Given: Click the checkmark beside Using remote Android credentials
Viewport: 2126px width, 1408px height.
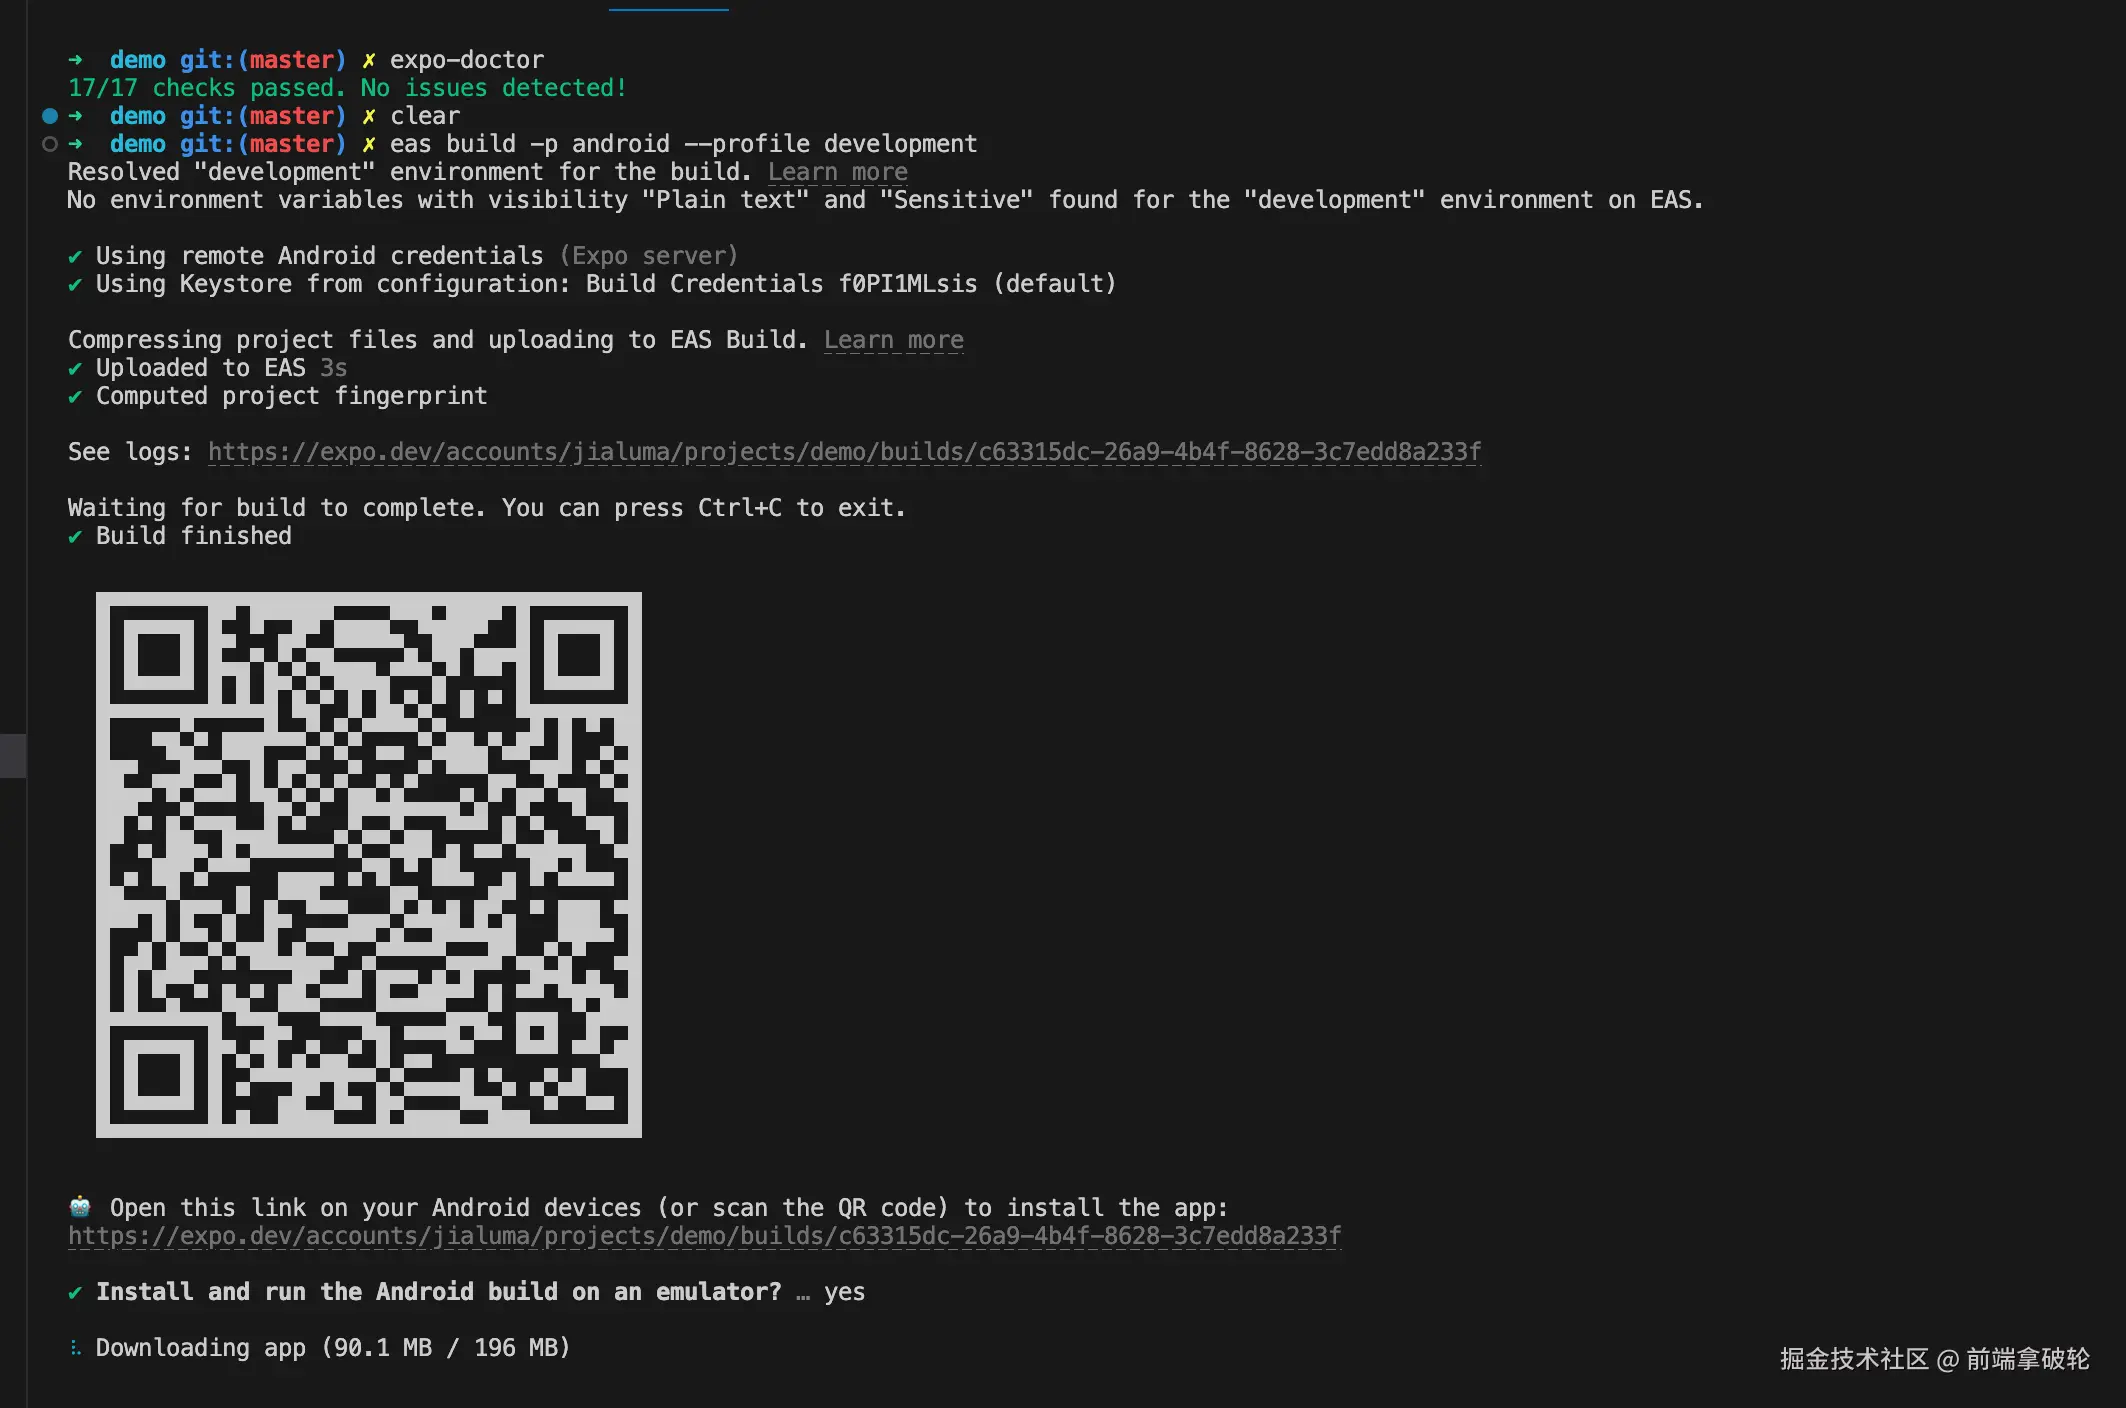Looking at the screenshot, I should coord(75,257).
